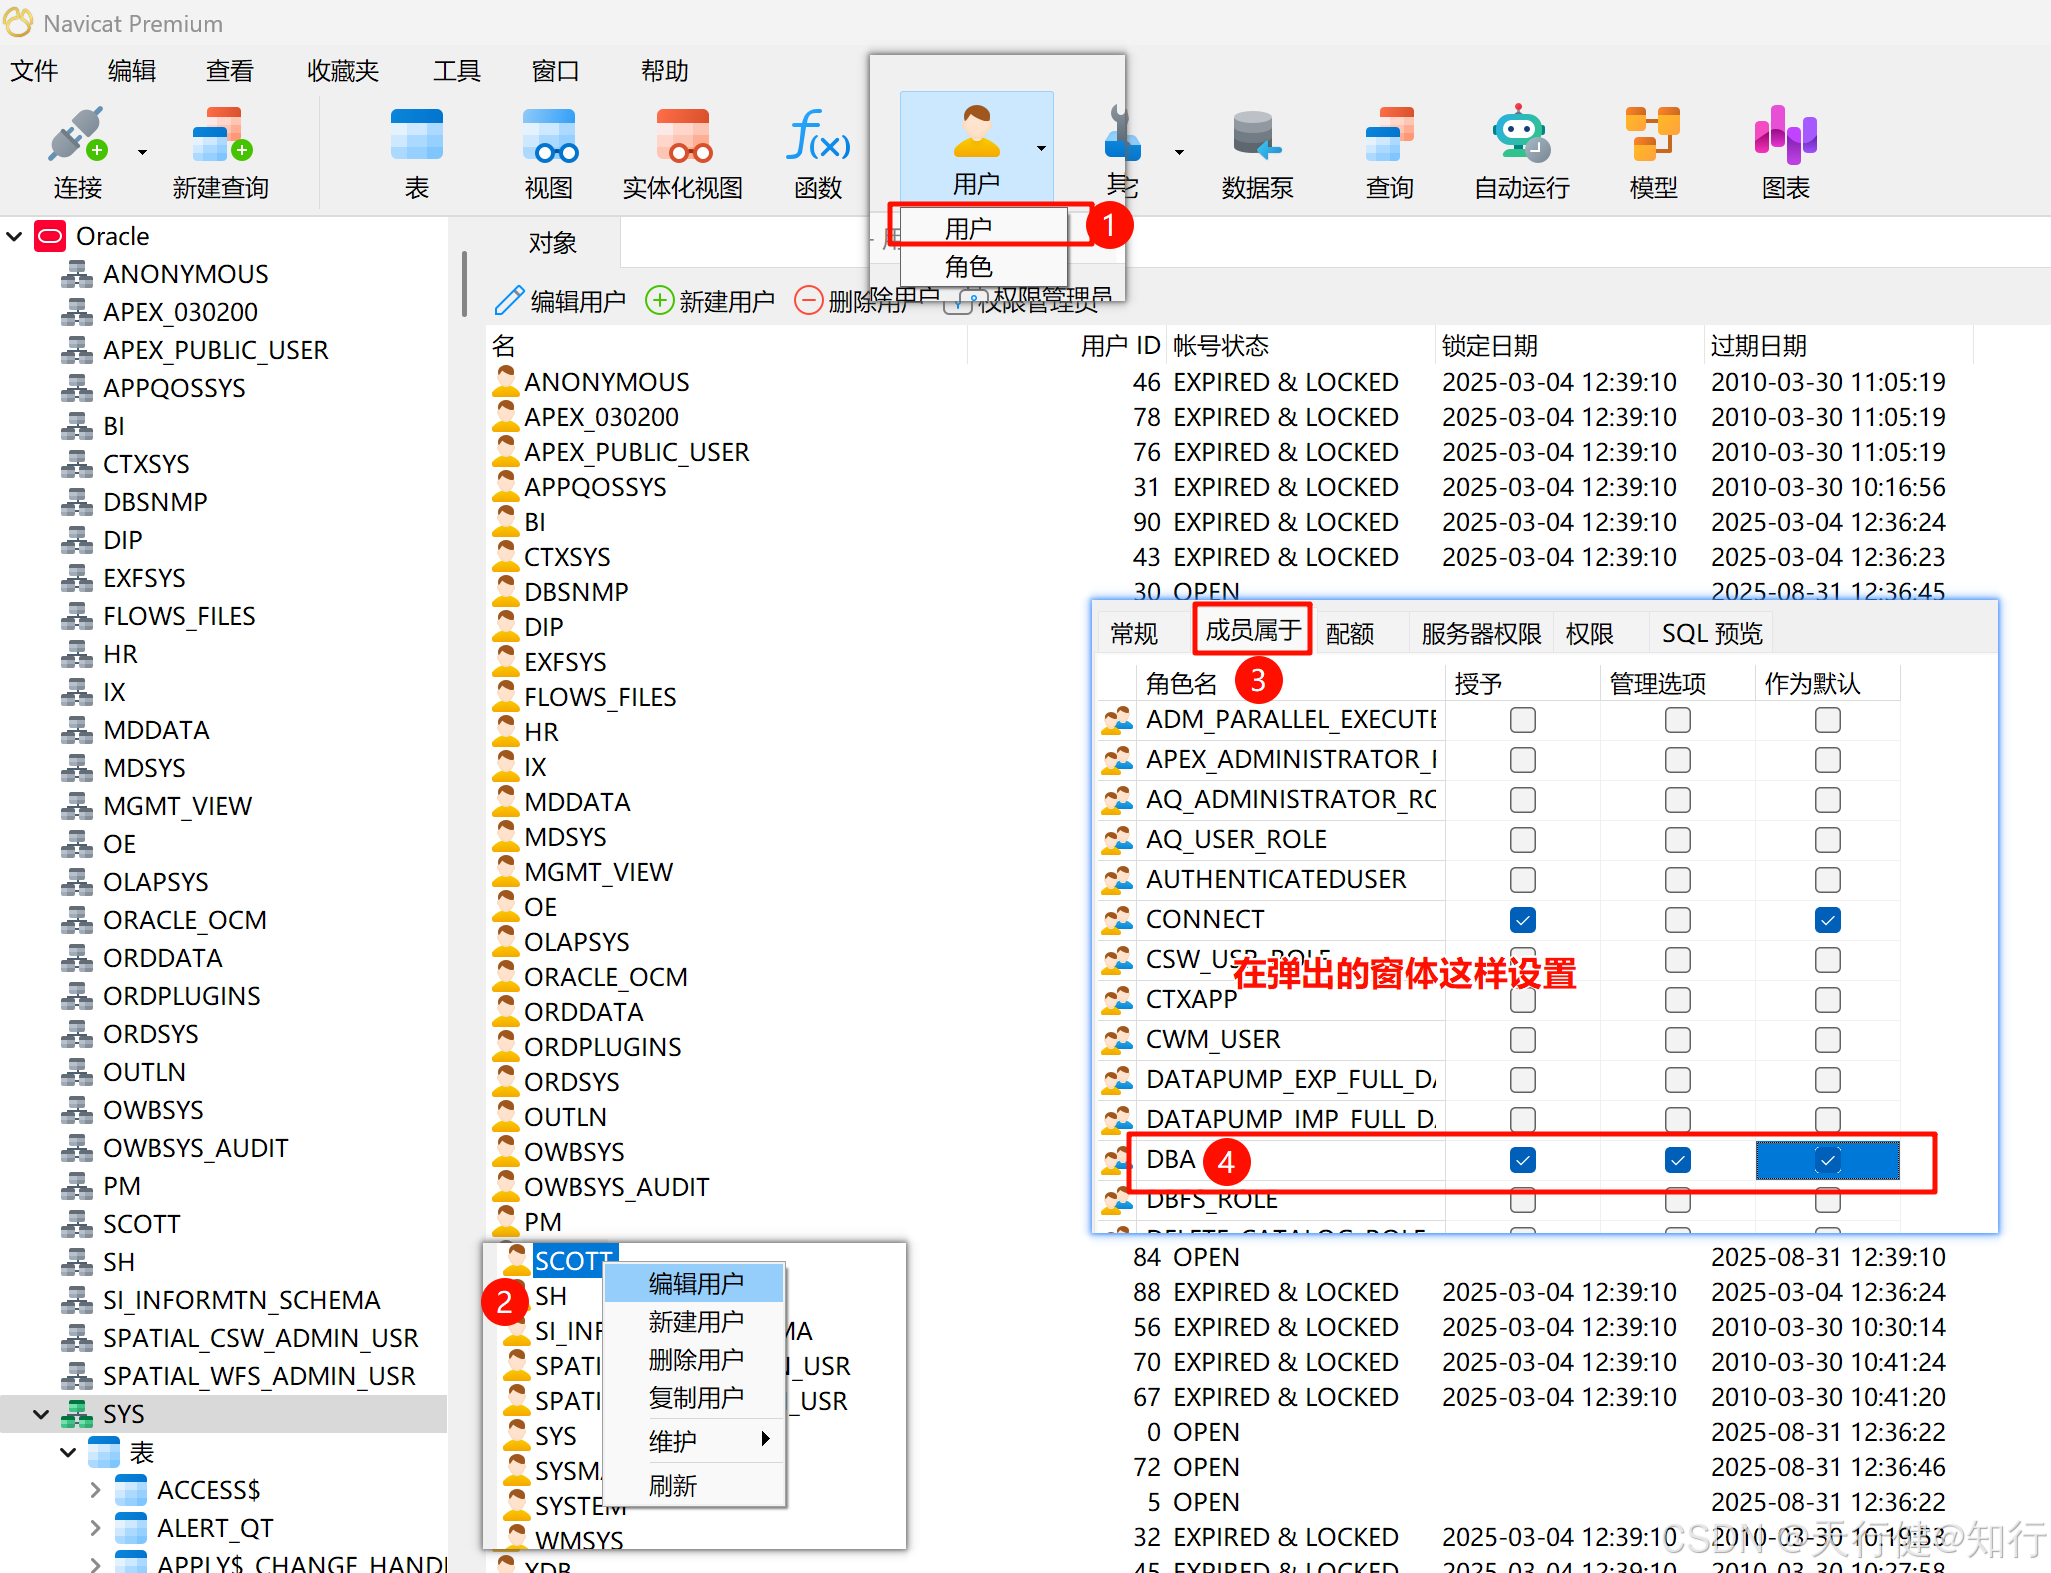Open the 函数 function f(x) icon
The width and height of the screenshot is (2051, 1573).
point(817,135)
